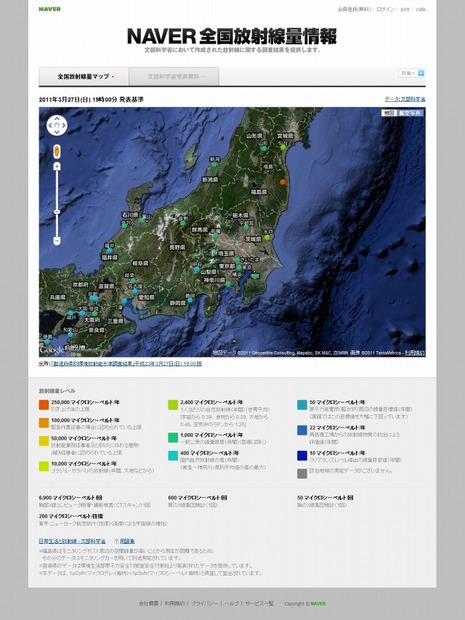Viewport: 465px width, 620px height.
Task: Click the question mark icon beside 用語集
Action: coord(116,541)
